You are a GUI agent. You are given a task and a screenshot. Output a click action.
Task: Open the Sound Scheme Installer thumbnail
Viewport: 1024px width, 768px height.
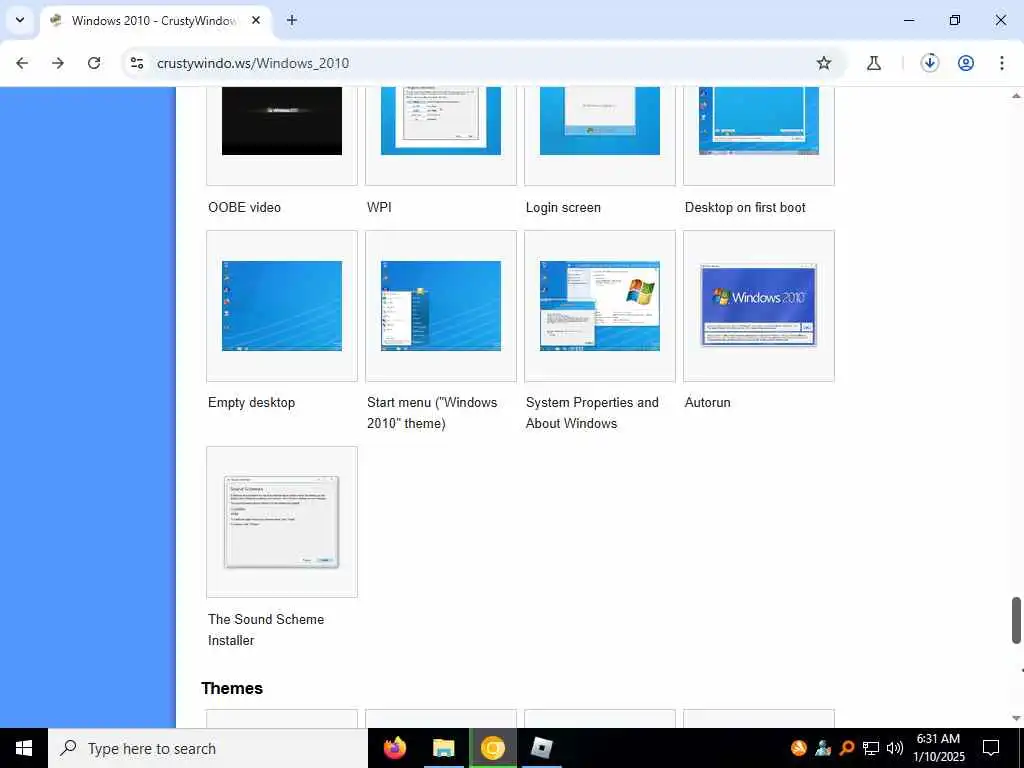(281, 522)
